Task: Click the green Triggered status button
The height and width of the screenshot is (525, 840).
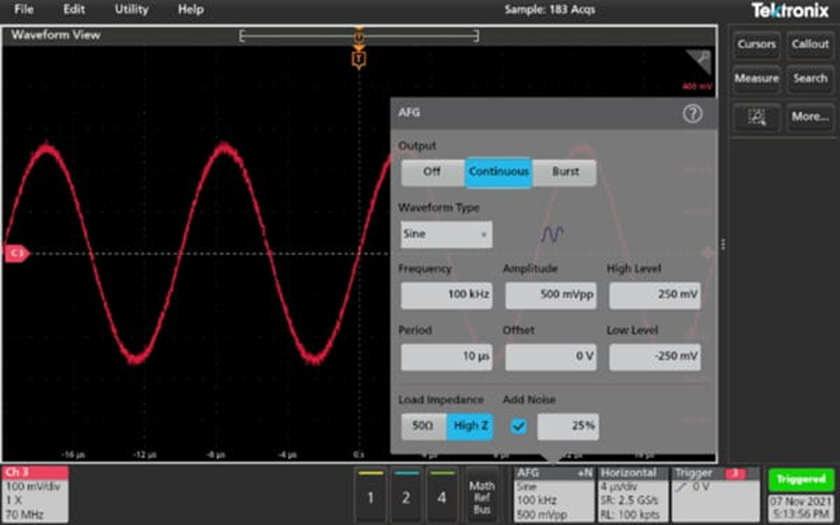Action: [x=801, y=479]
